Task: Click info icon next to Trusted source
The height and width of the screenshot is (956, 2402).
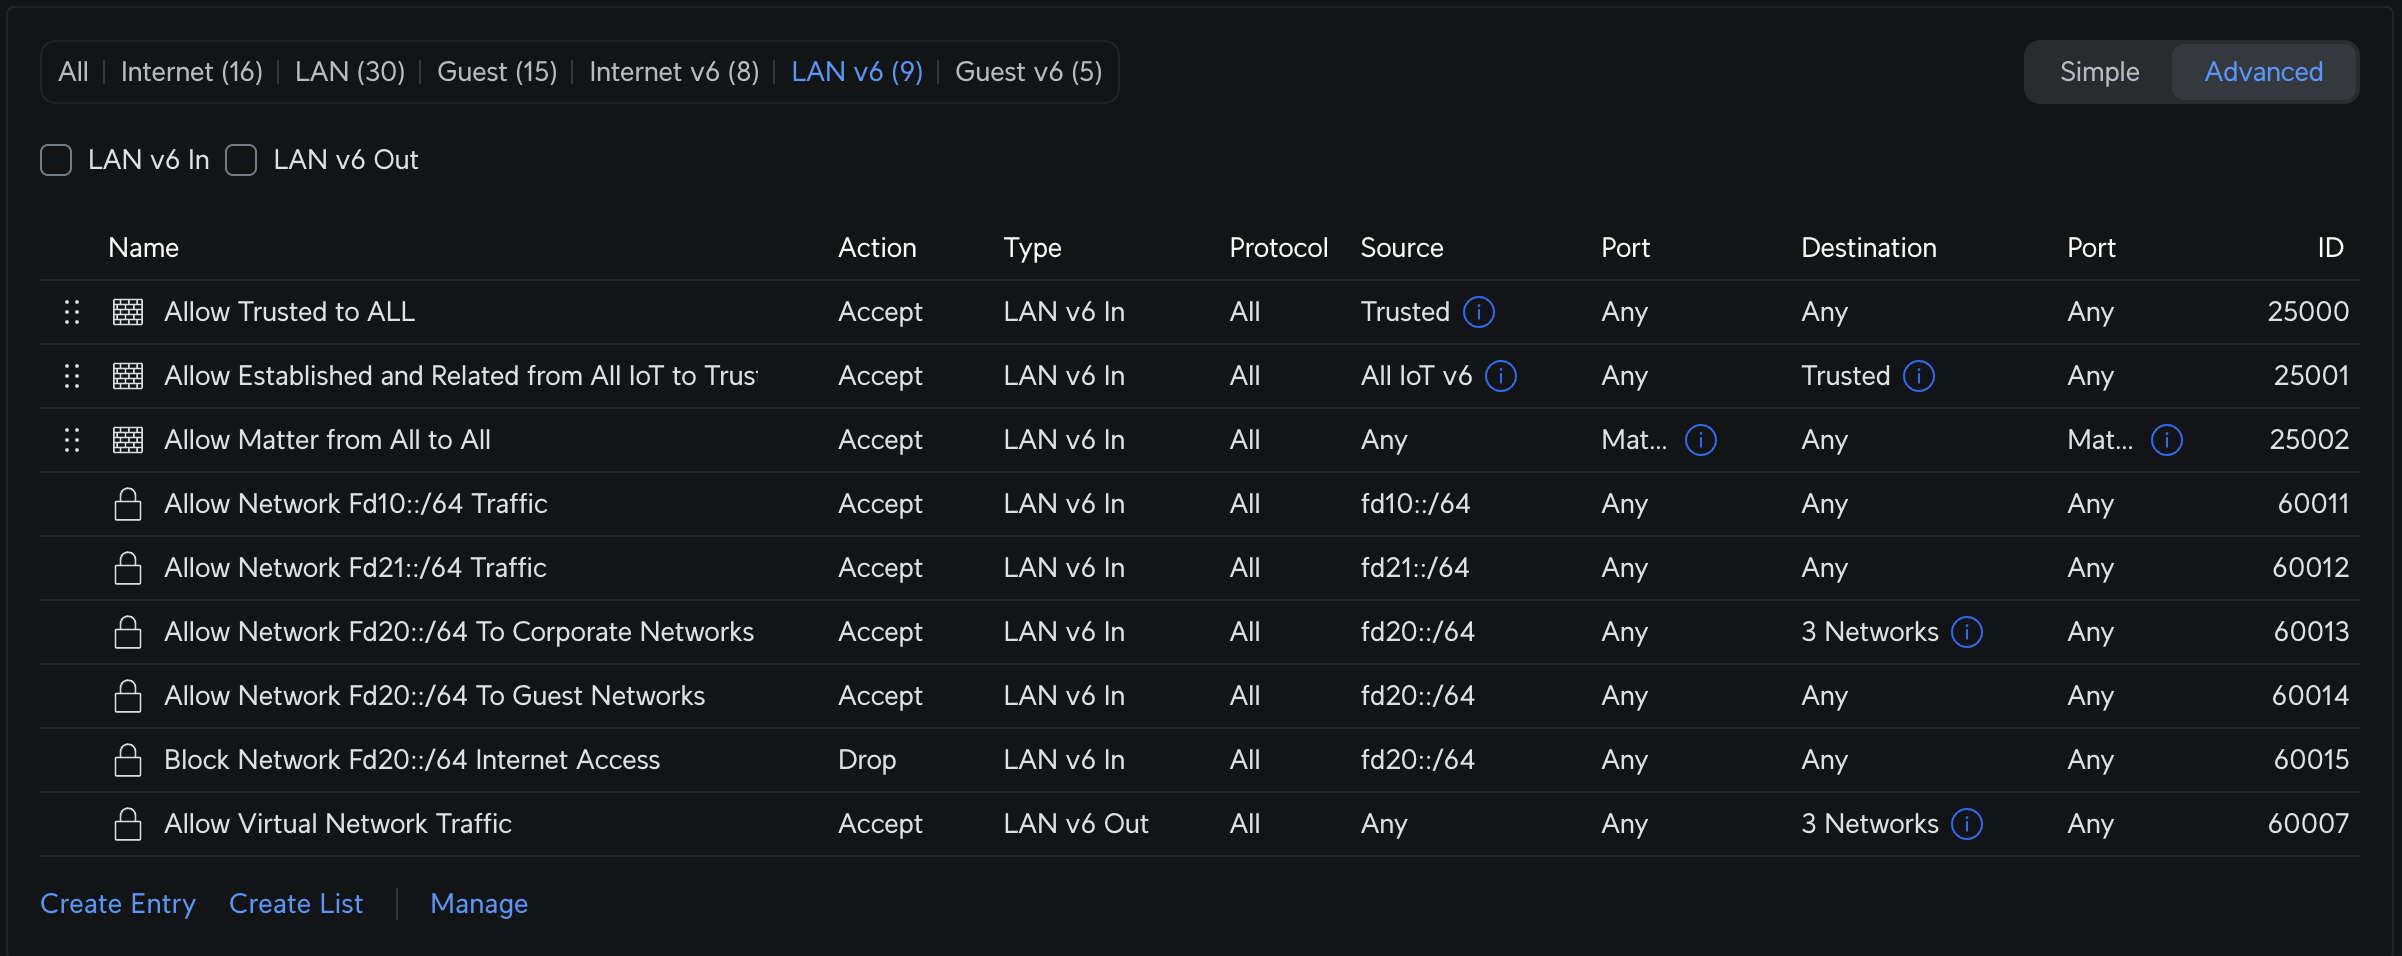Action: pyautogui.click(x=1478, y=312)
